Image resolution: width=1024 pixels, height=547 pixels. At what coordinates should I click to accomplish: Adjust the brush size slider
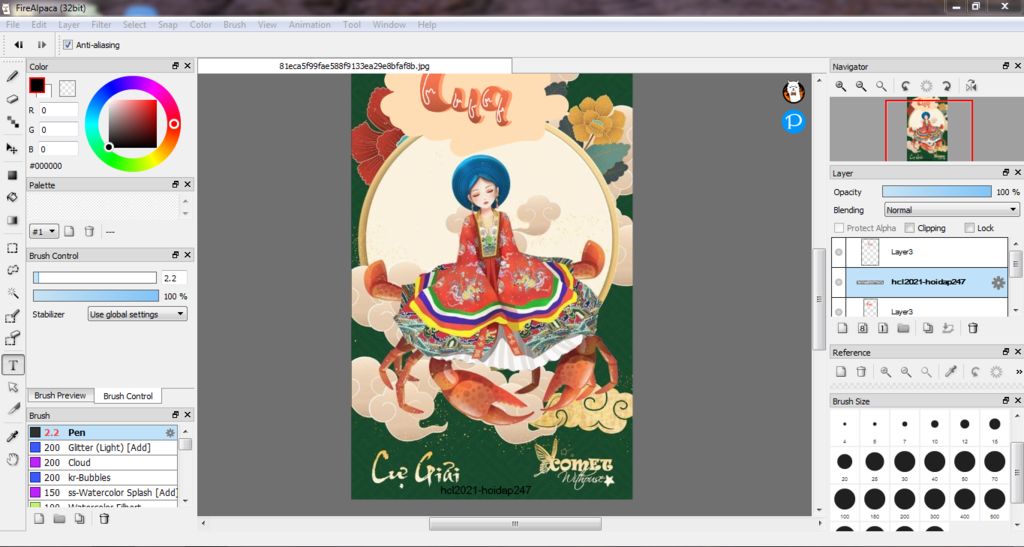pos(95,278)
